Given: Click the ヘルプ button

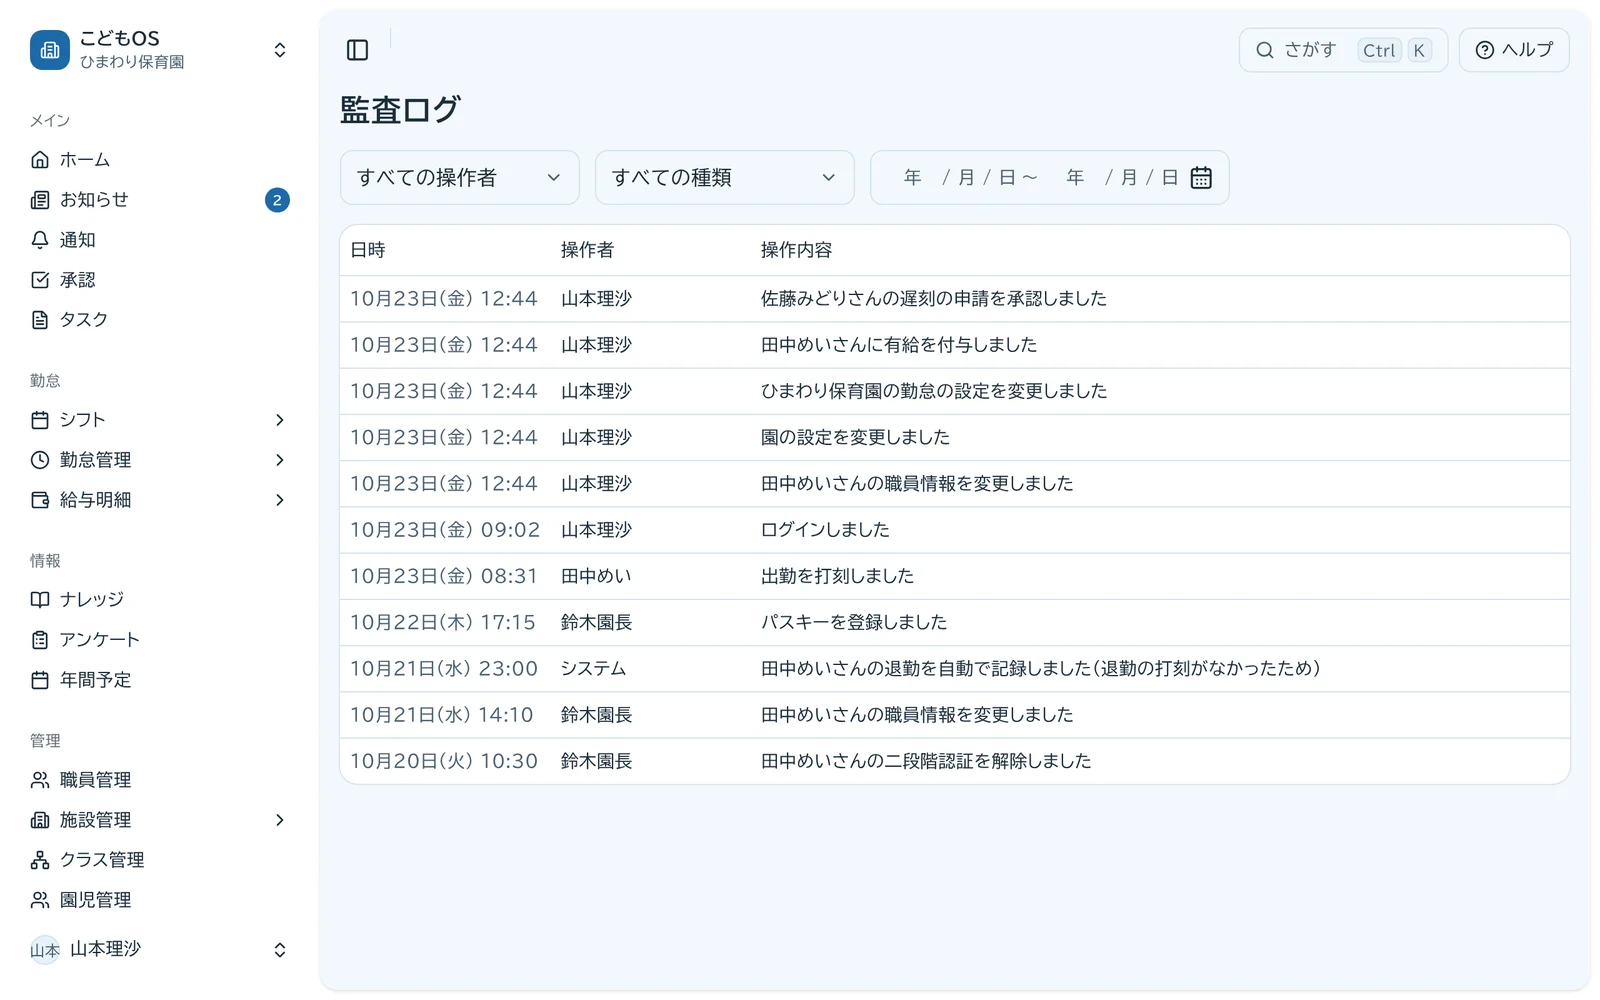Looking at the screenshot, I should 1514,50.
